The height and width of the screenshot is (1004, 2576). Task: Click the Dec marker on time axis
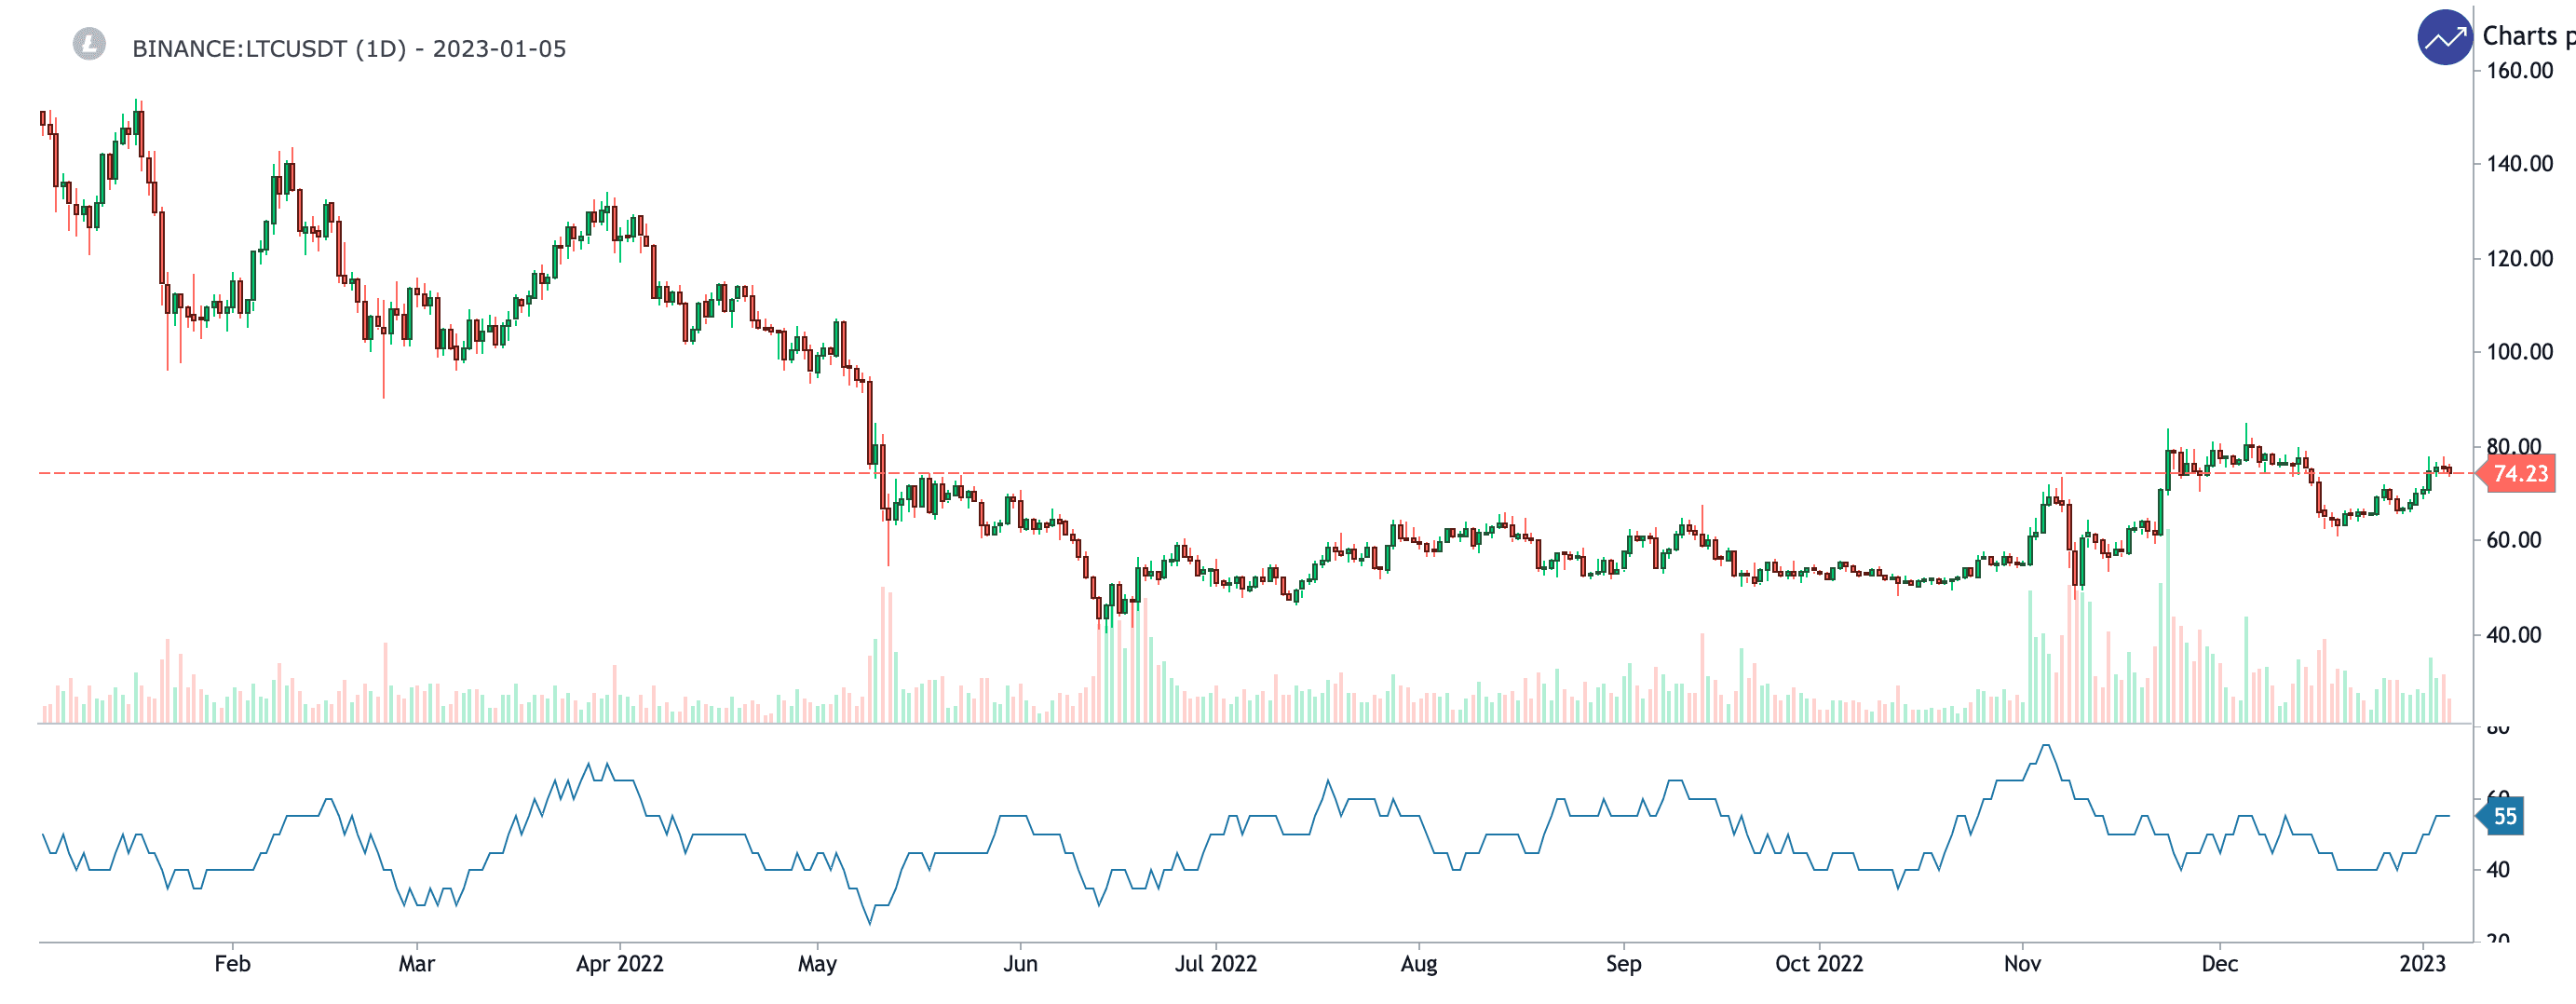click(x=2219, y=963)
